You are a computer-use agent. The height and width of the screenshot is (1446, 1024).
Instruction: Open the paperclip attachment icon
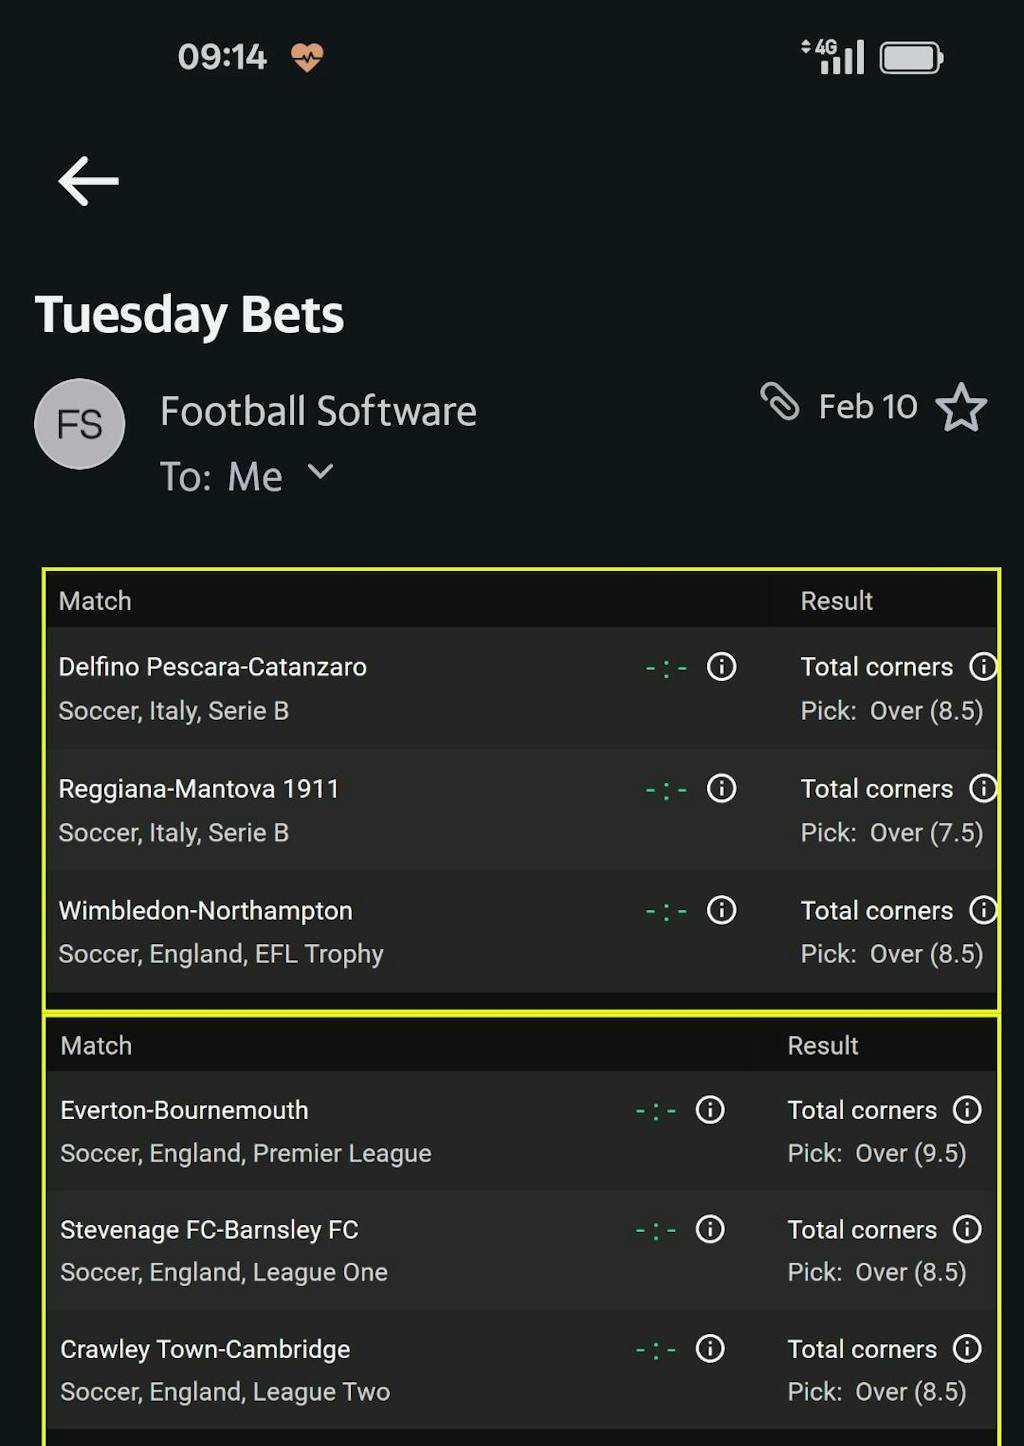click(x=780, y=402)
